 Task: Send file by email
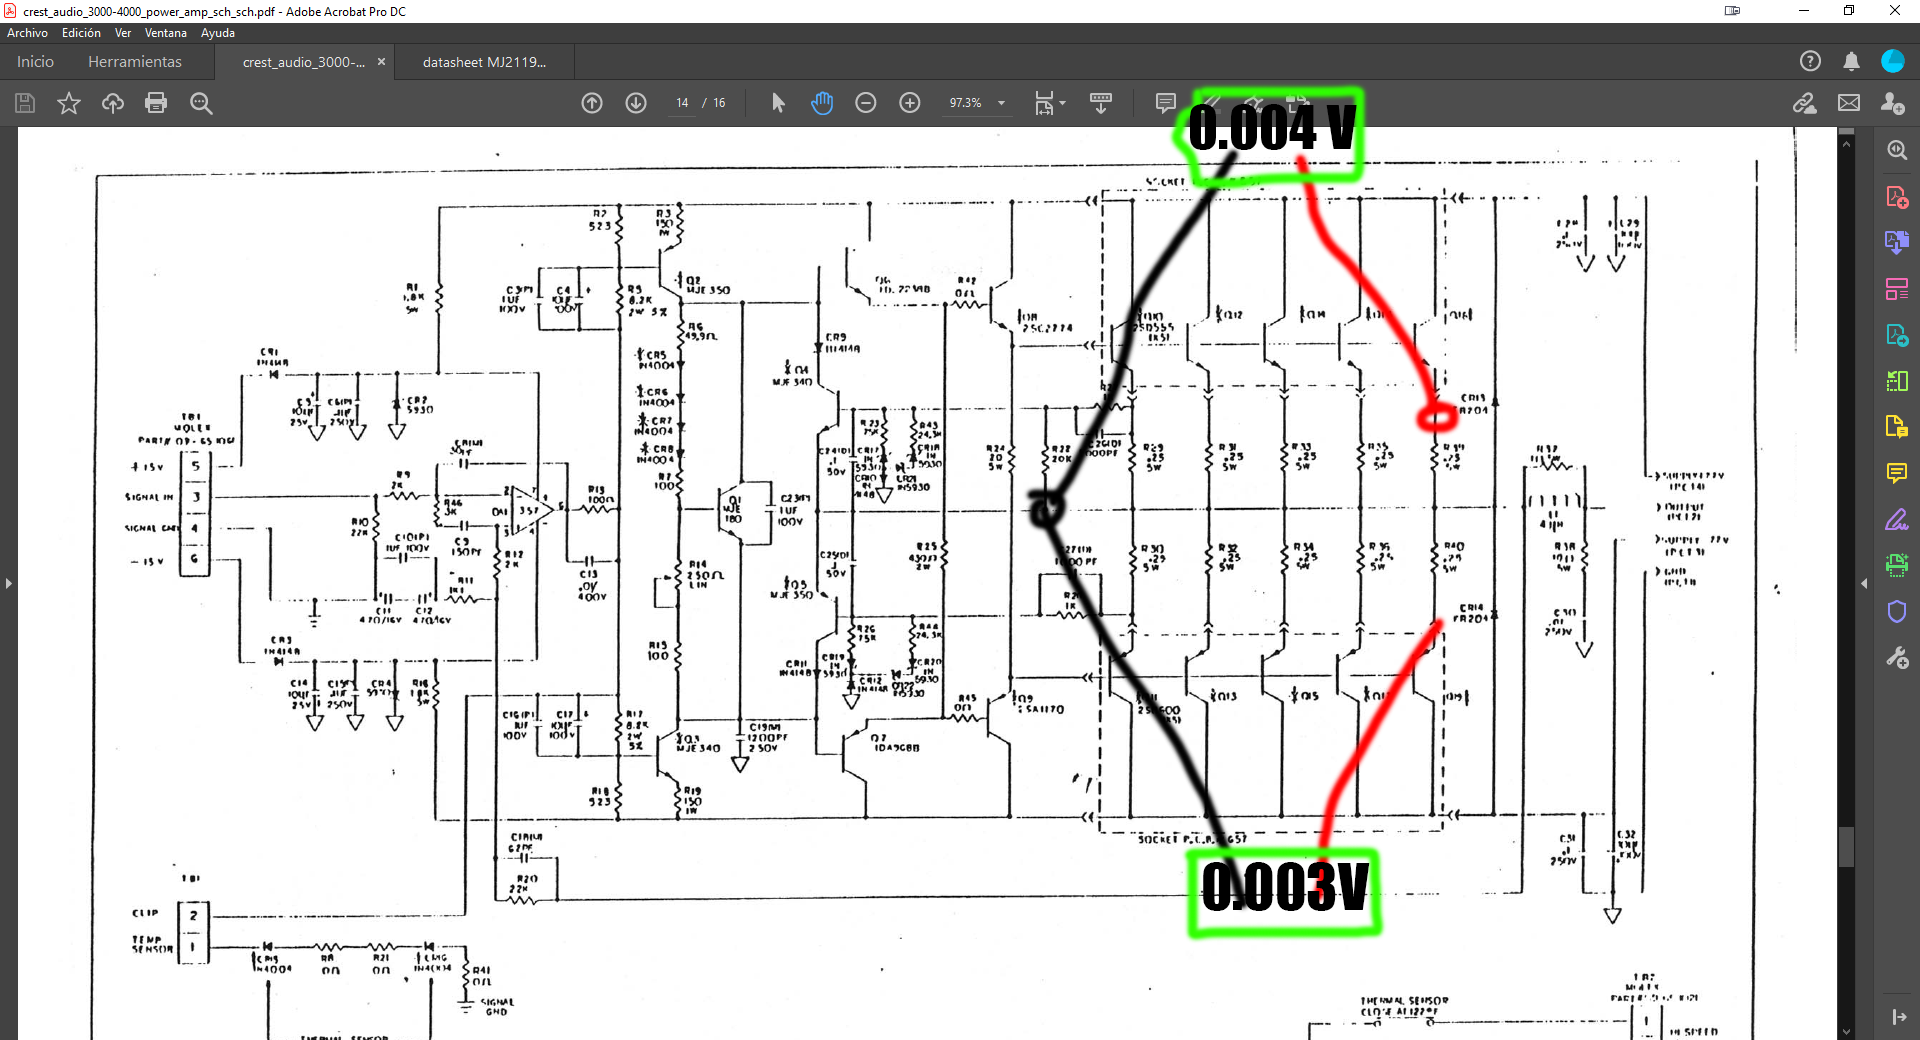click(1849, 103)
